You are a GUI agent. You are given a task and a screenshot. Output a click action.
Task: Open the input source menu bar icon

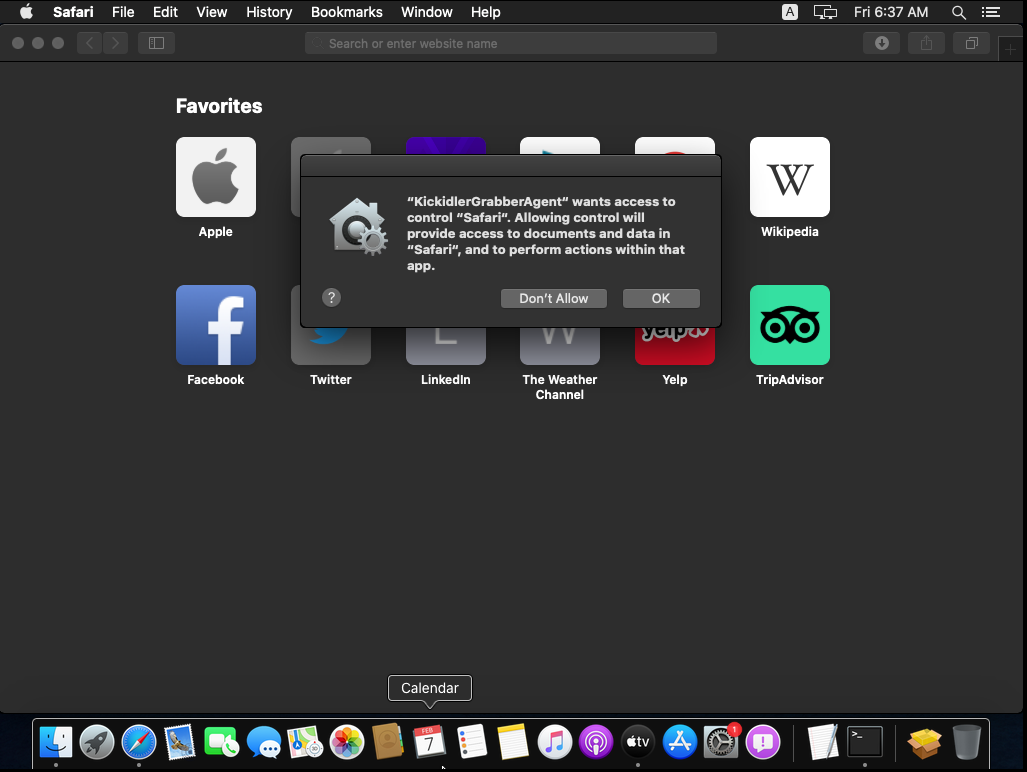pyautogui.click(x=790, y=12)
